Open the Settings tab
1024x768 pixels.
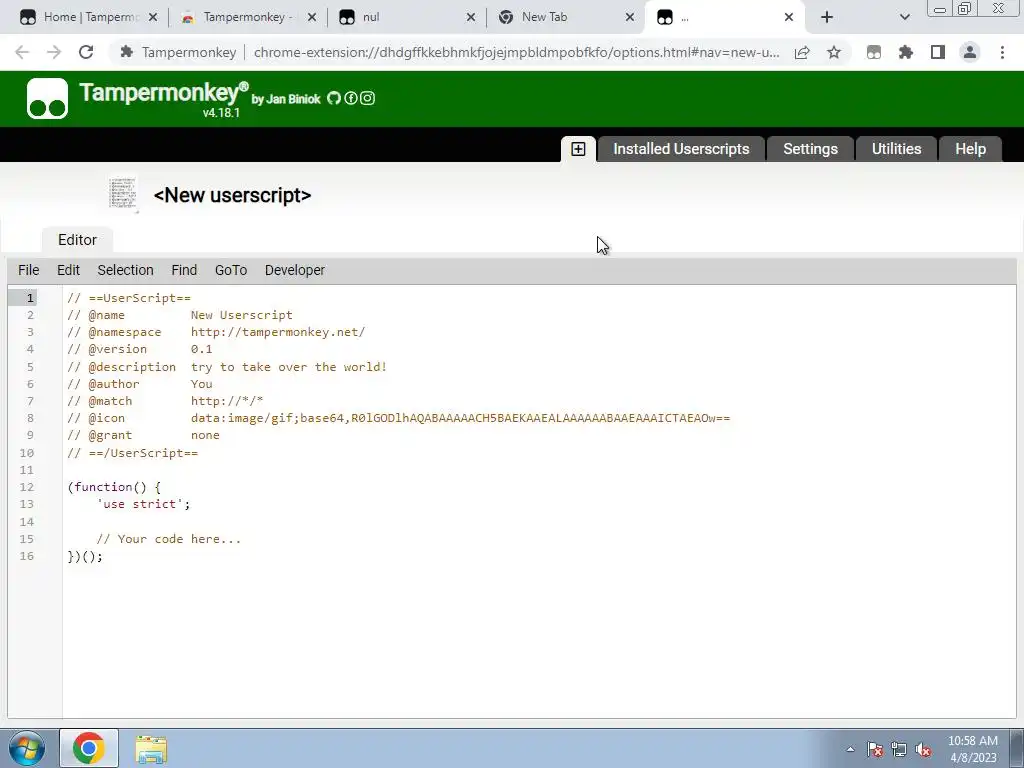(x=810, y=149)
